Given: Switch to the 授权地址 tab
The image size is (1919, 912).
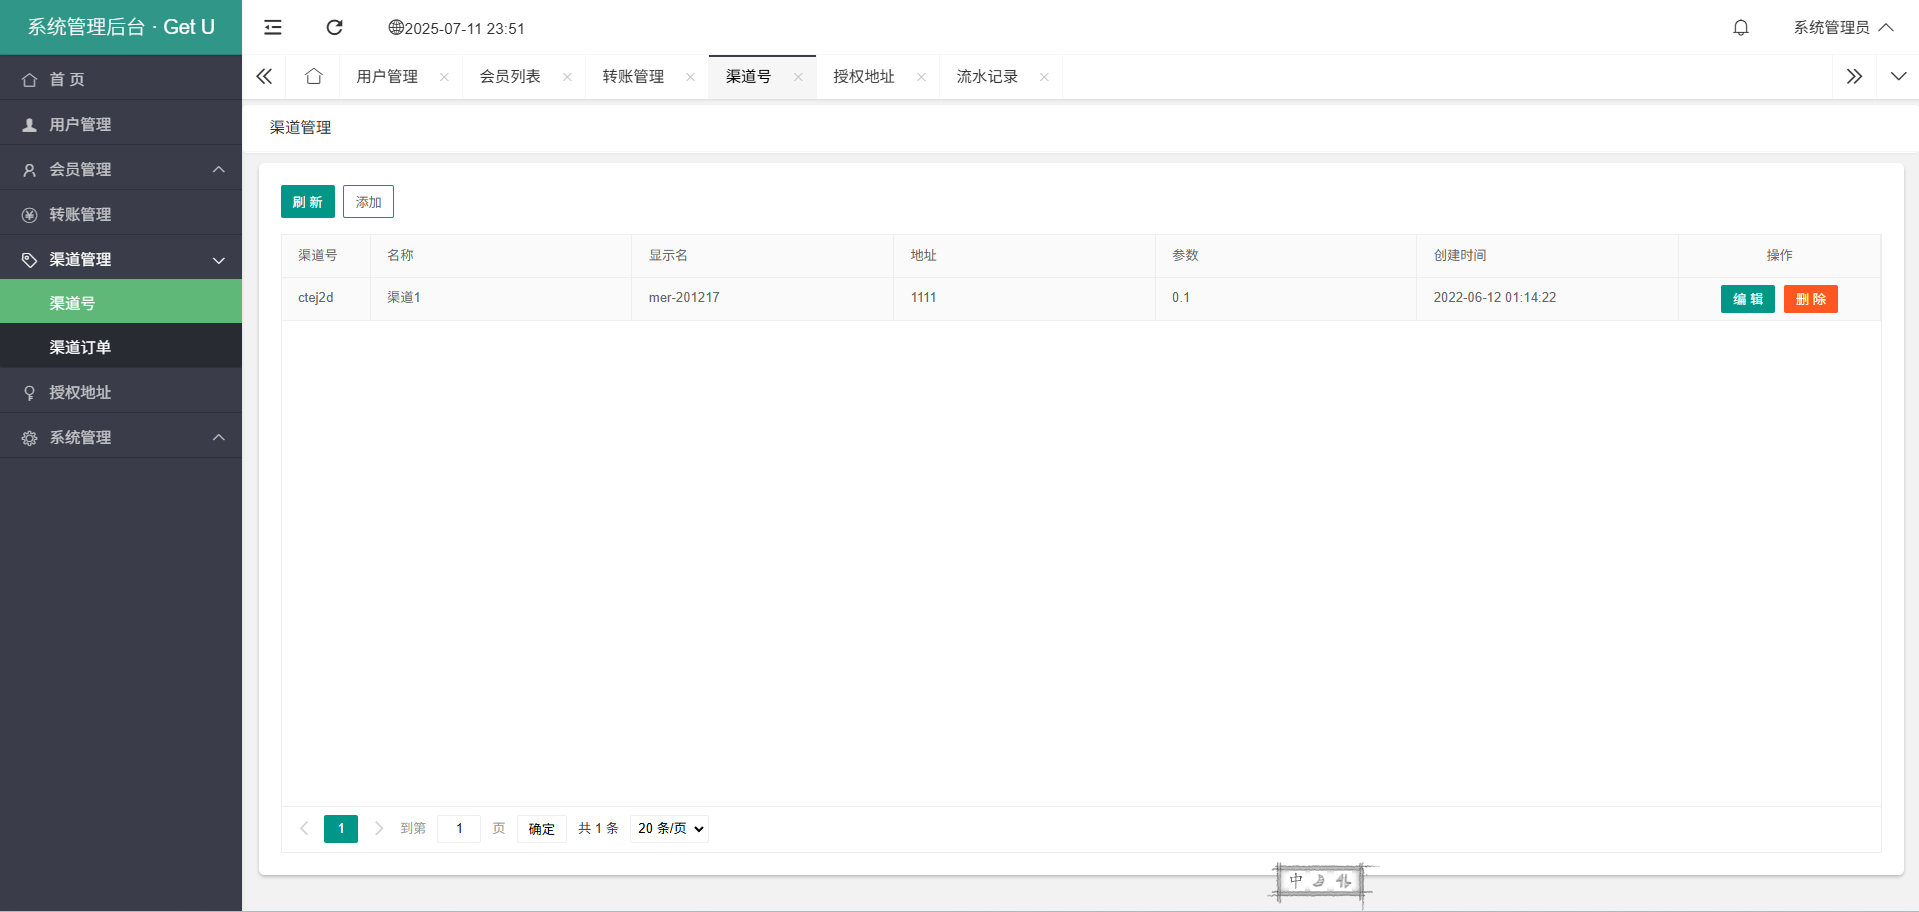Looking at the screenshot, I should pos(863,77).
